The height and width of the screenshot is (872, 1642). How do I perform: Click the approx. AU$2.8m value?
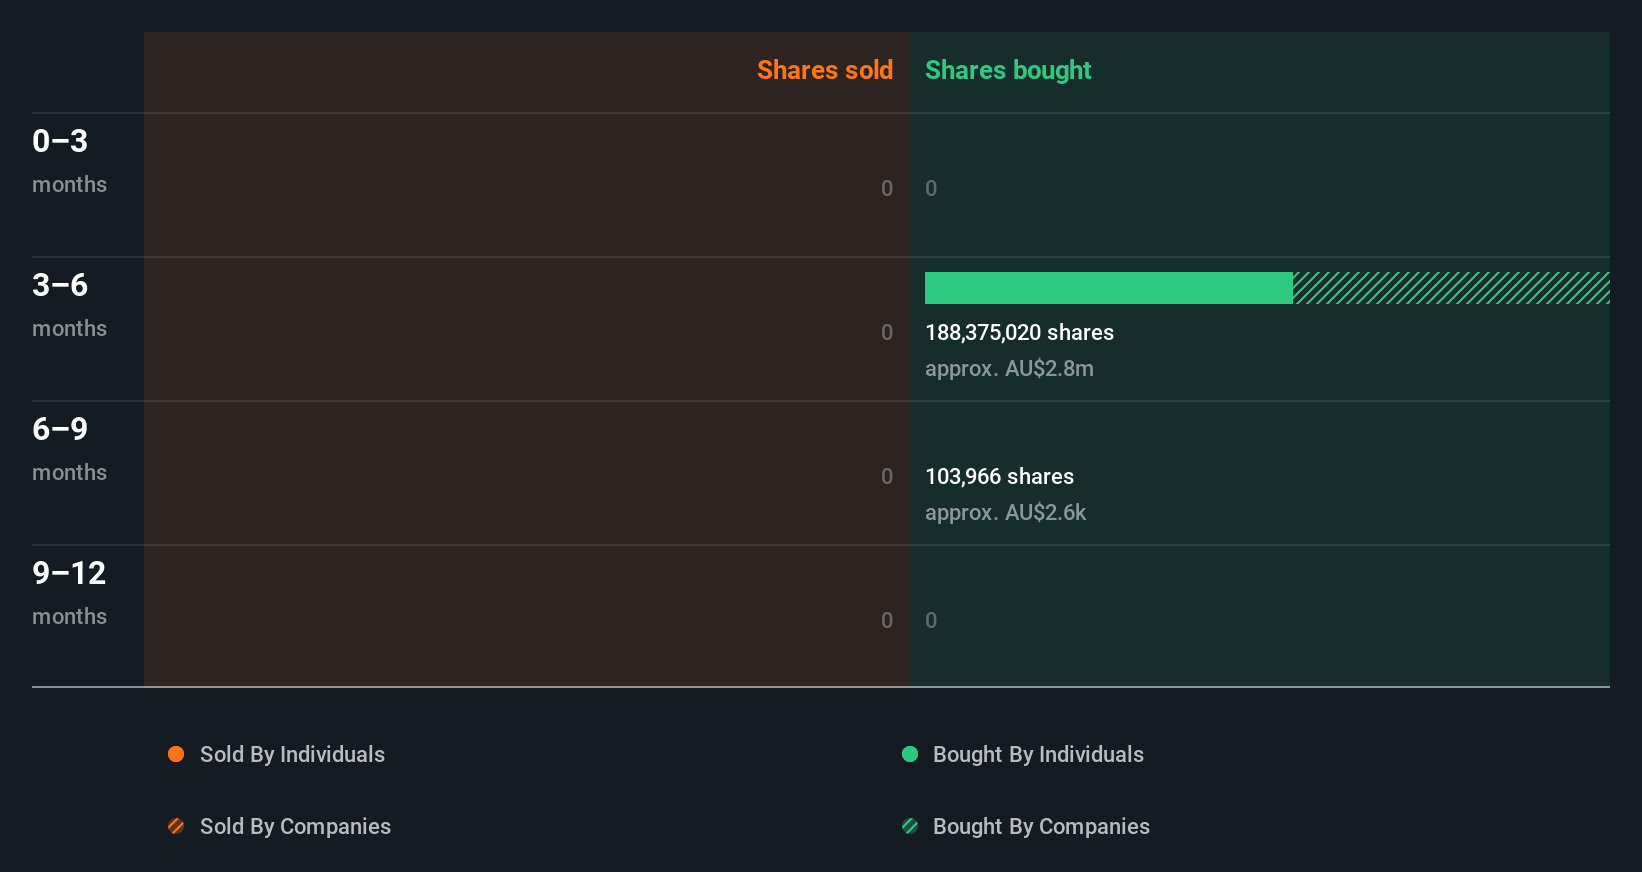tap(1009, 368)
